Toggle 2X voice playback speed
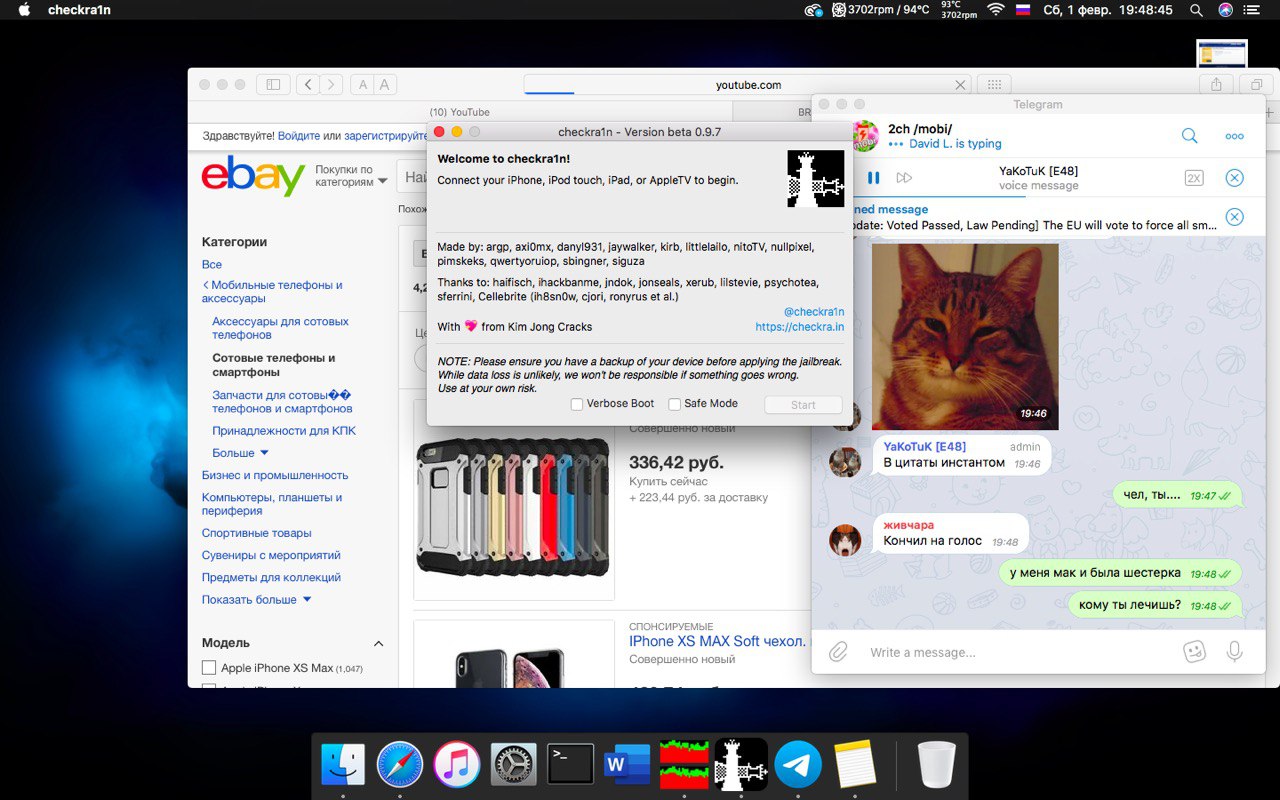This screenshot has height=800, width=1280. point(1194,178)
